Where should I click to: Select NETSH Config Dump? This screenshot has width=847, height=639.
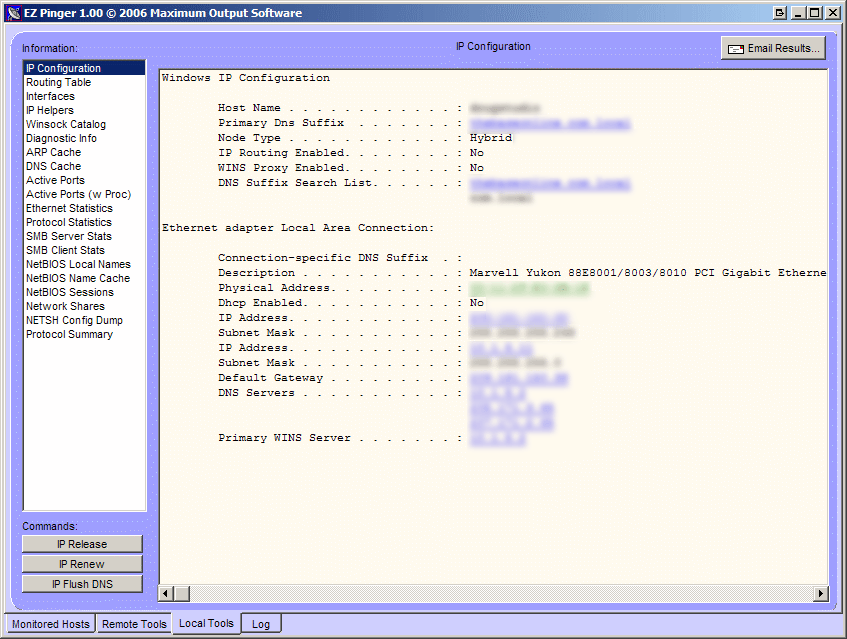point(84,320)
